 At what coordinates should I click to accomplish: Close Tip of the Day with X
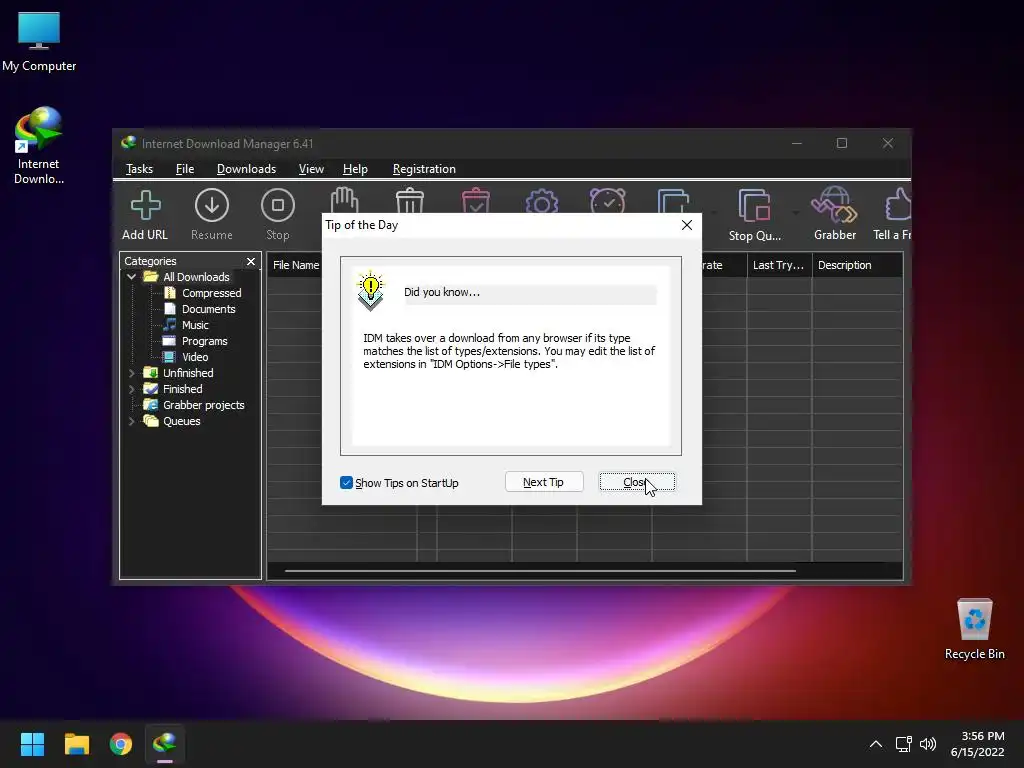(686, 225)
